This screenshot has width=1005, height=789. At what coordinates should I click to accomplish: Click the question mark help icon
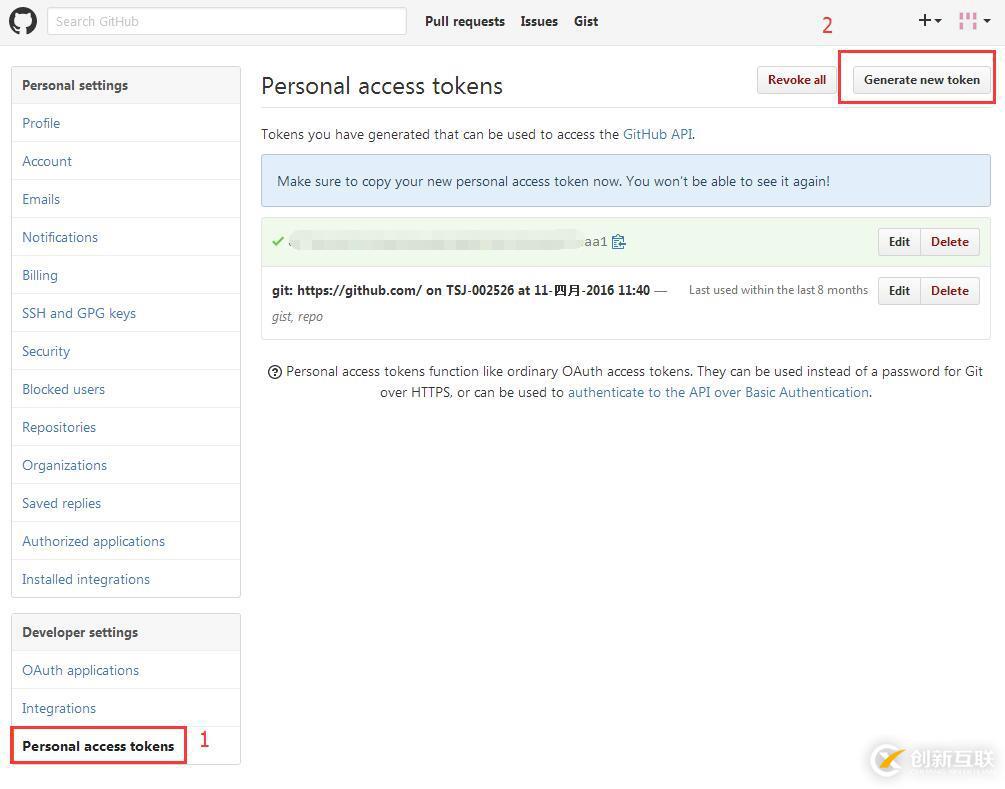[274, 372]
